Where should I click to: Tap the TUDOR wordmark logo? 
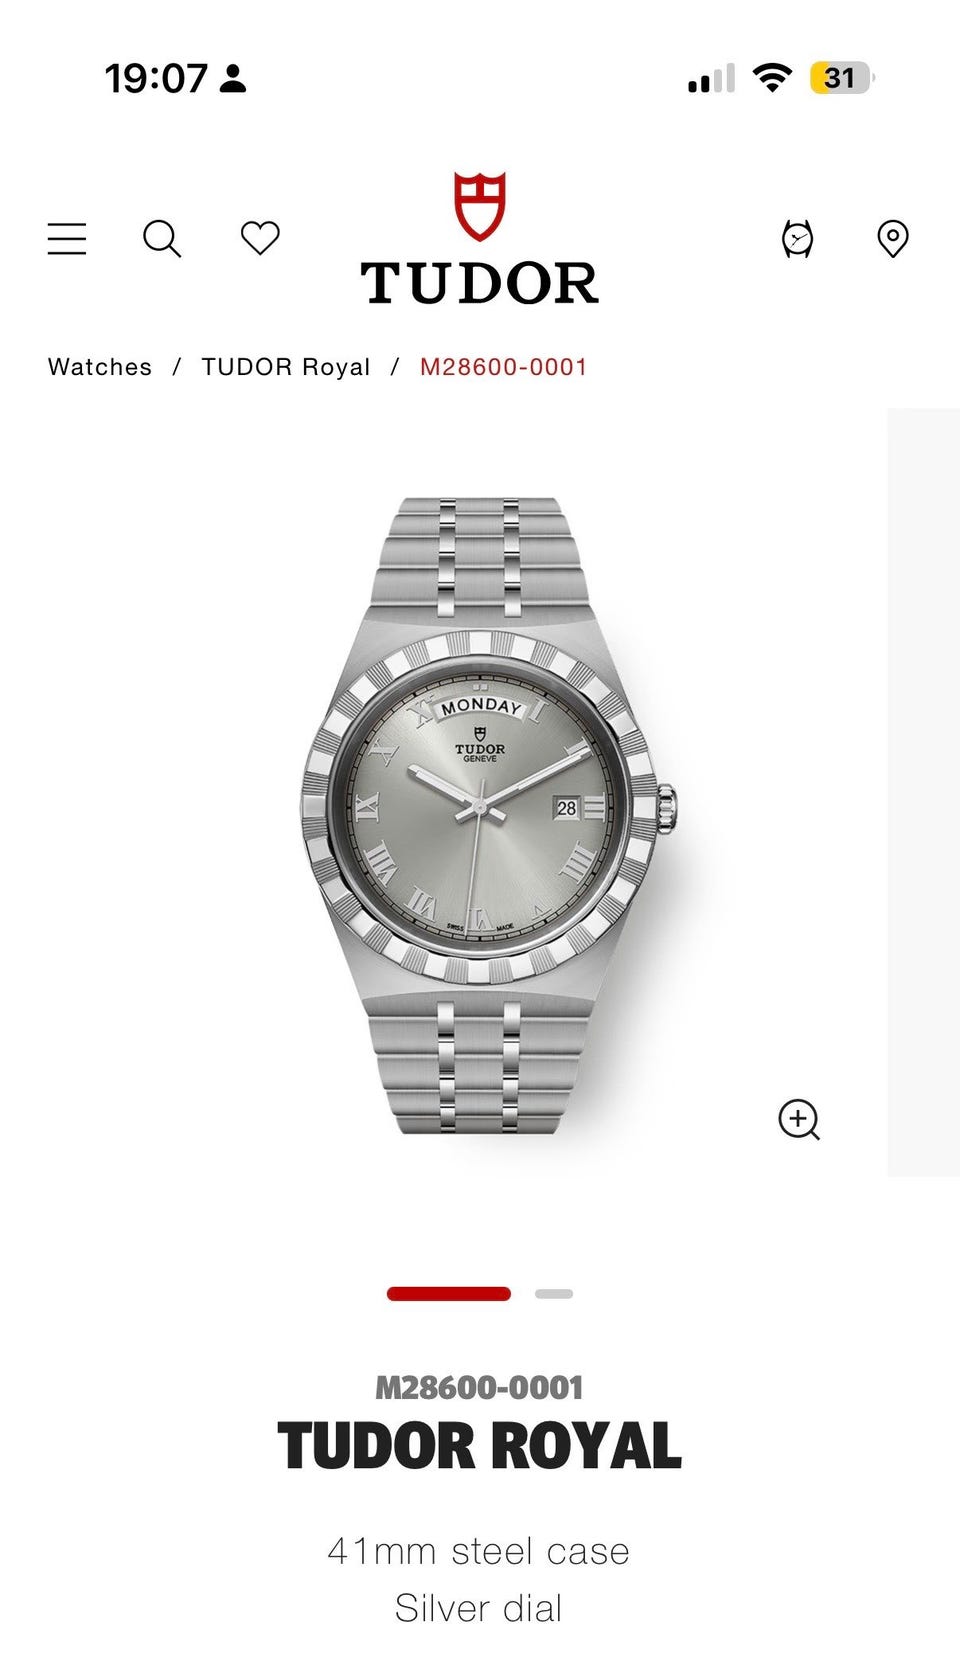(480, 283)
